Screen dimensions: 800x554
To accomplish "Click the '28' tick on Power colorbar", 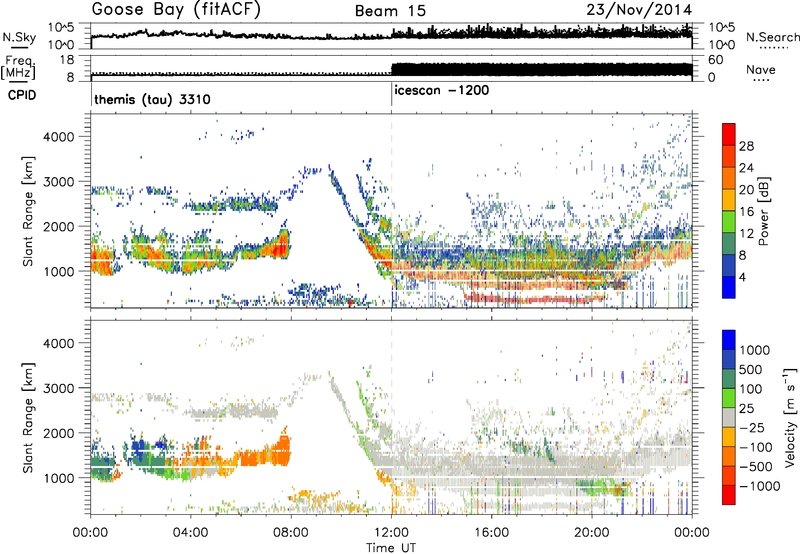I will (x=746, y=146).
